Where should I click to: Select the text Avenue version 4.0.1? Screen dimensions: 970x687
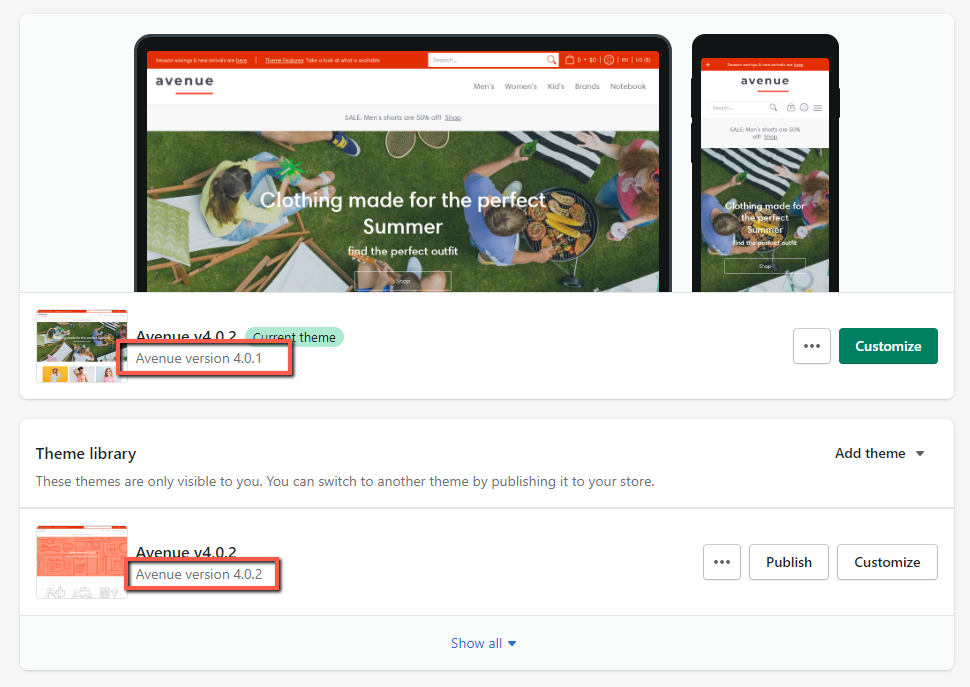click(x=199, y=358)
